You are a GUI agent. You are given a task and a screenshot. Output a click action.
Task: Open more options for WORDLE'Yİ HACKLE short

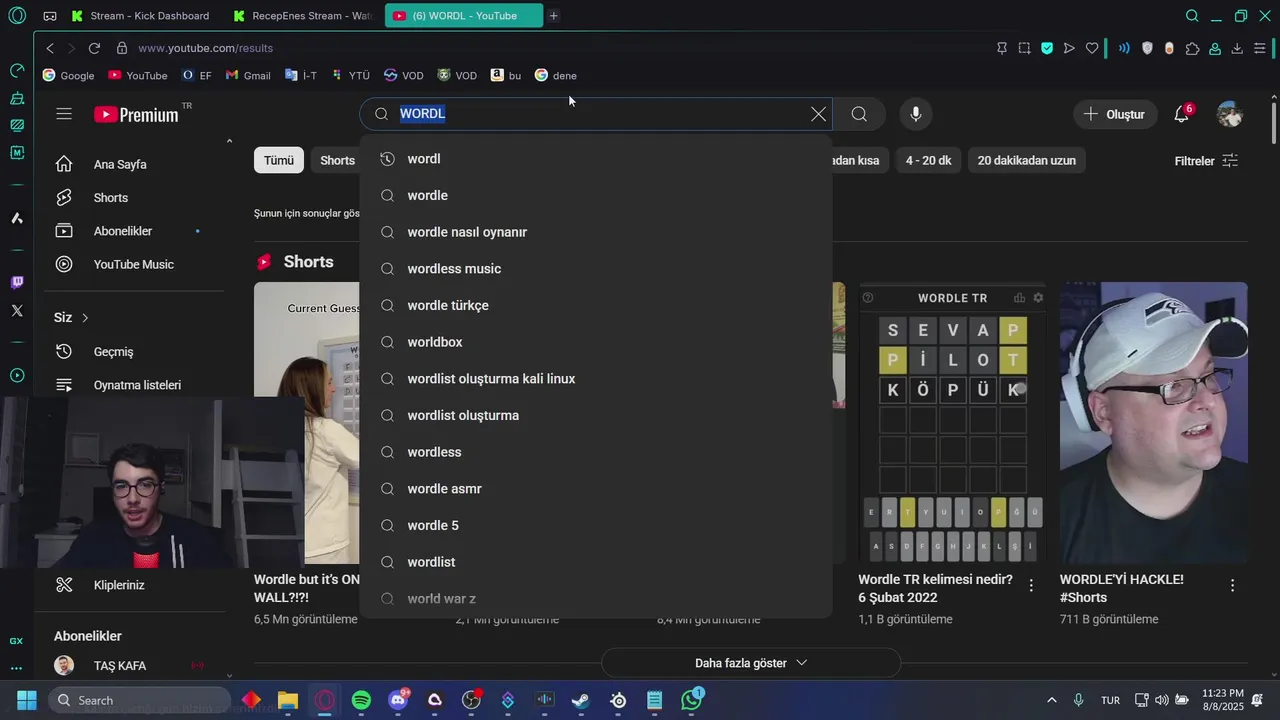pos(1232,585)
